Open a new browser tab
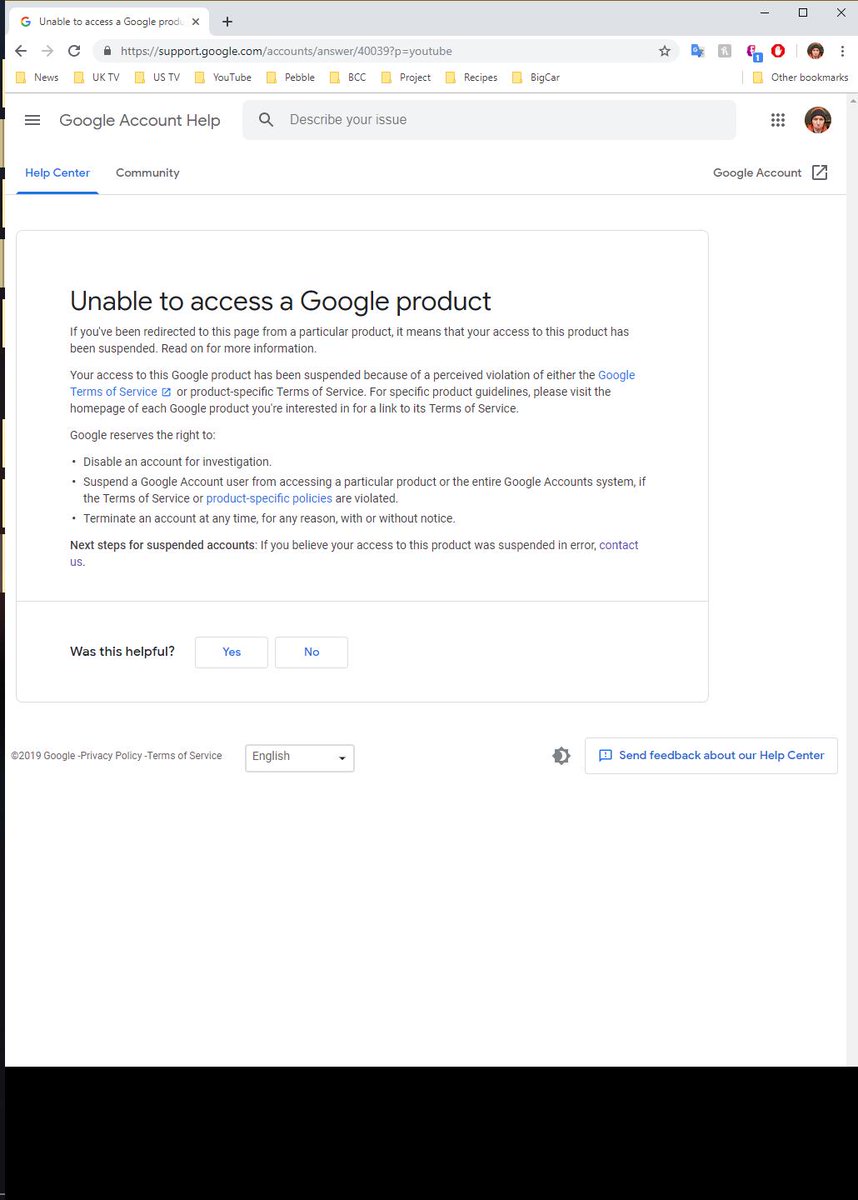 pos(227,21)
